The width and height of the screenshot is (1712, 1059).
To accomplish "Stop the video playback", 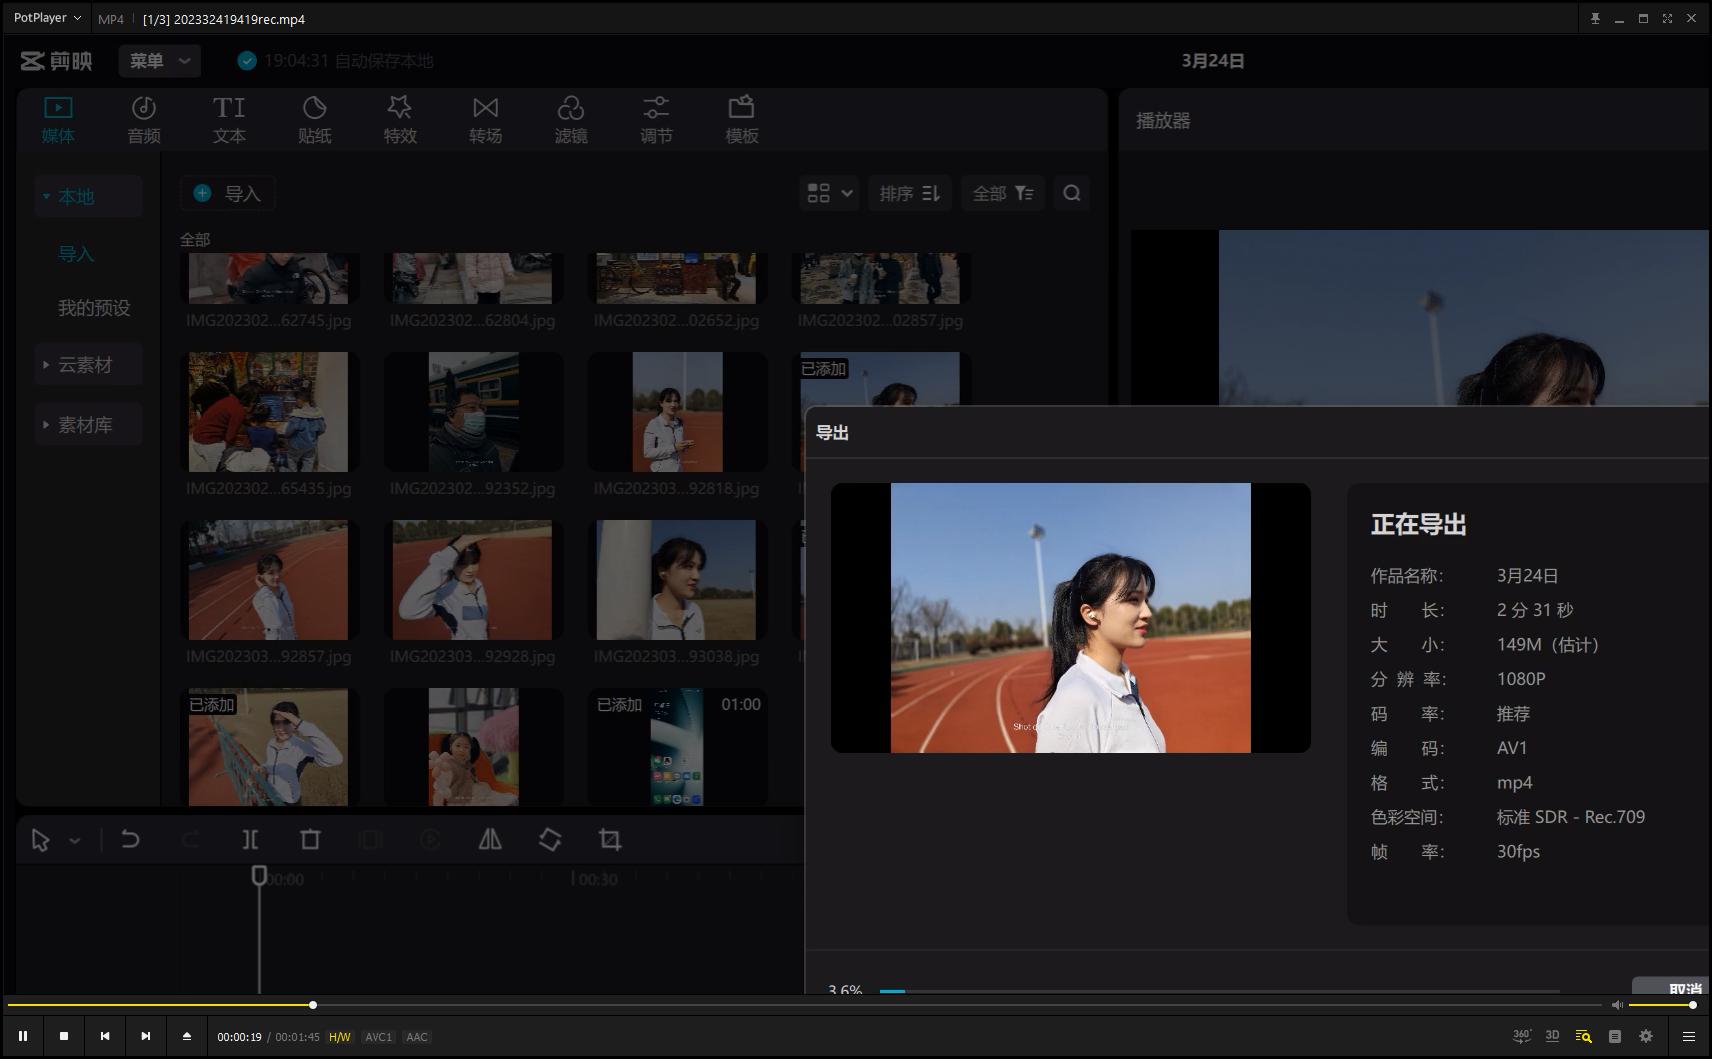I will pos(64,1036).
